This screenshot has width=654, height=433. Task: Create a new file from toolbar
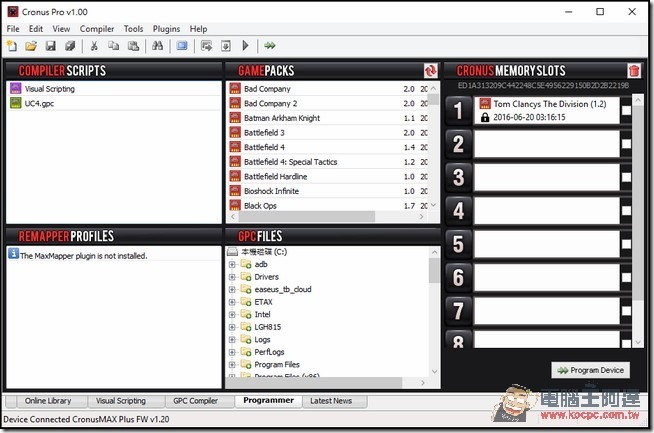point(12,45)
